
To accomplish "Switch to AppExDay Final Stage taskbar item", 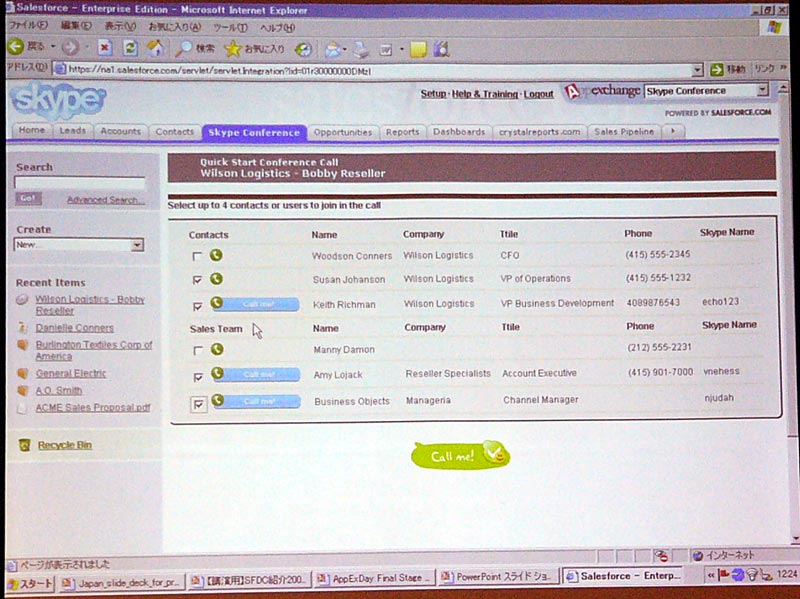I will 373,579.
